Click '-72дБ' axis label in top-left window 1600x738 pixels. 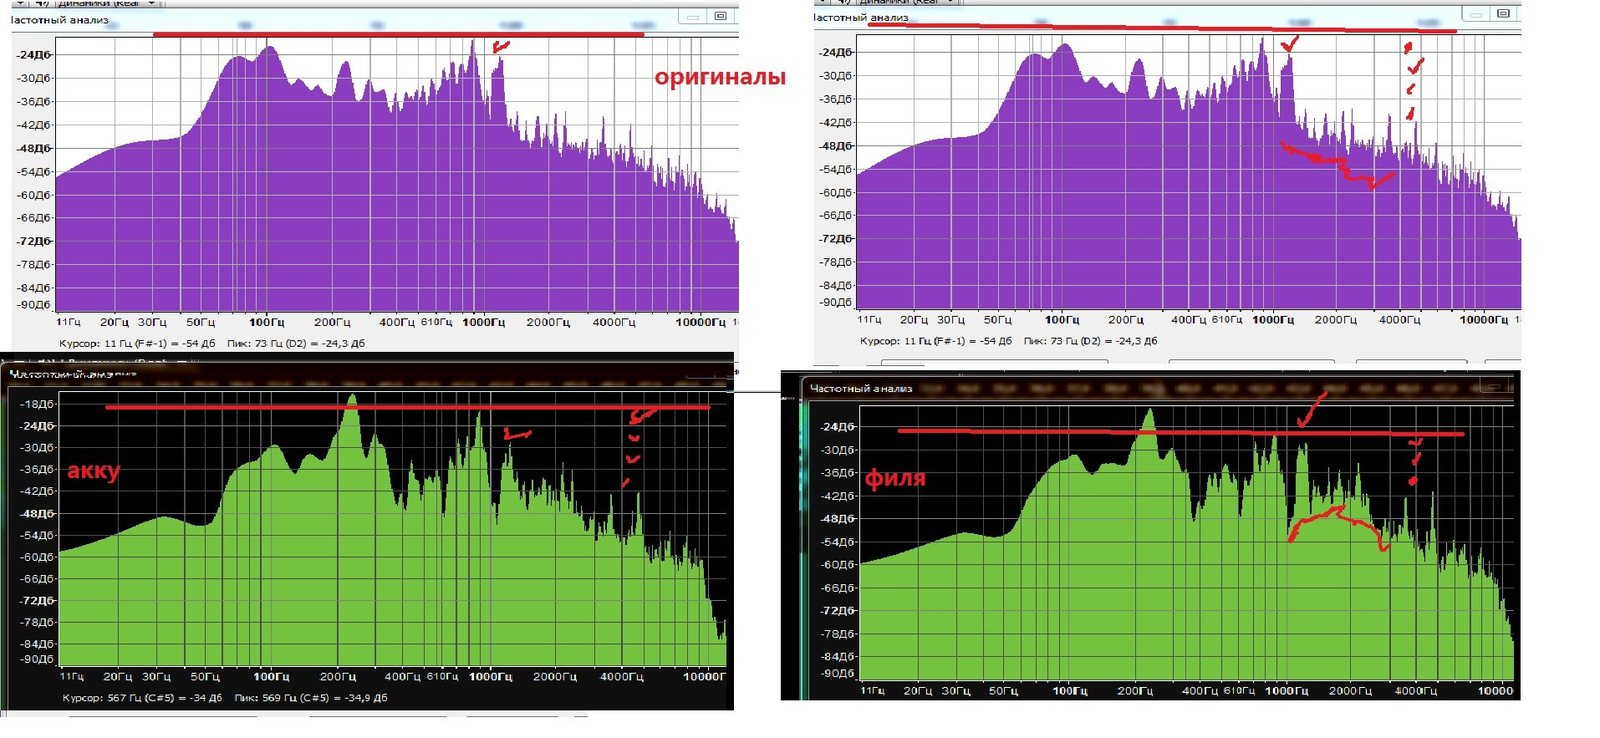(34, 241)
